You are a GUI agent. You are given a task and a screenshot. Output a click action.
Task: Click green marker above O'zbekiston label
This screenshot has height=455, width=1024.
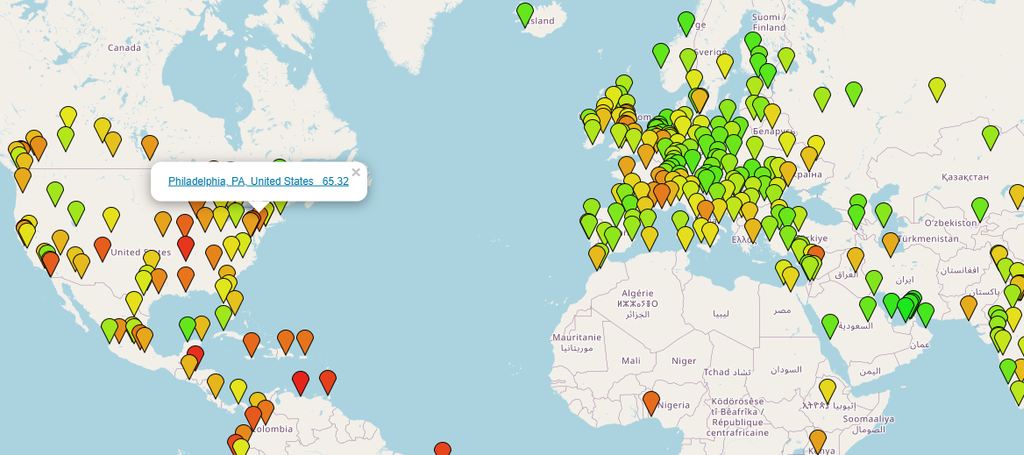pos(980,210)
